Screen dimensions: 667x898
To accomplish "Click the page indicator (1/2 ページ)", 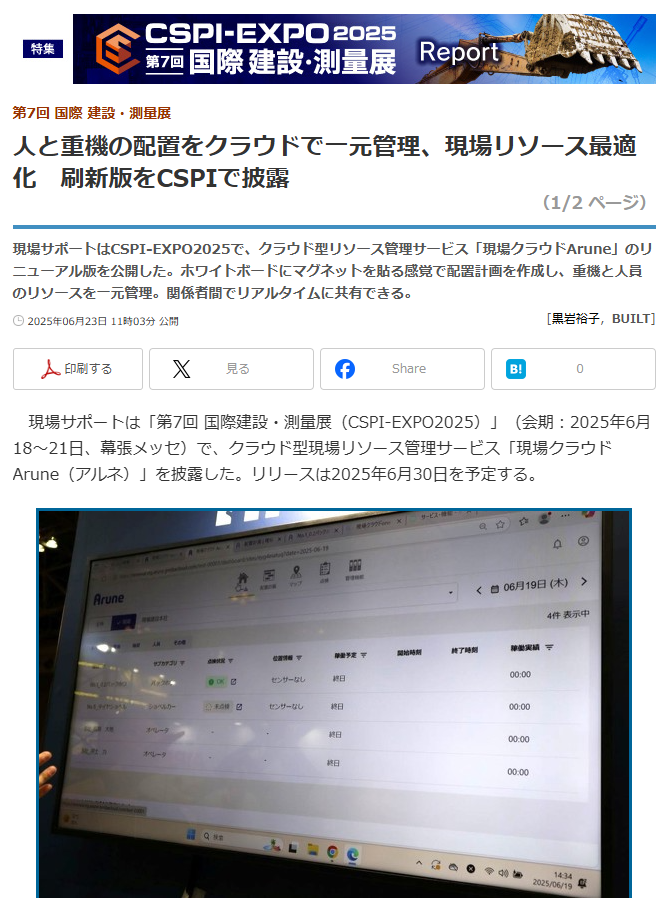I will click(x=595, y=202).
